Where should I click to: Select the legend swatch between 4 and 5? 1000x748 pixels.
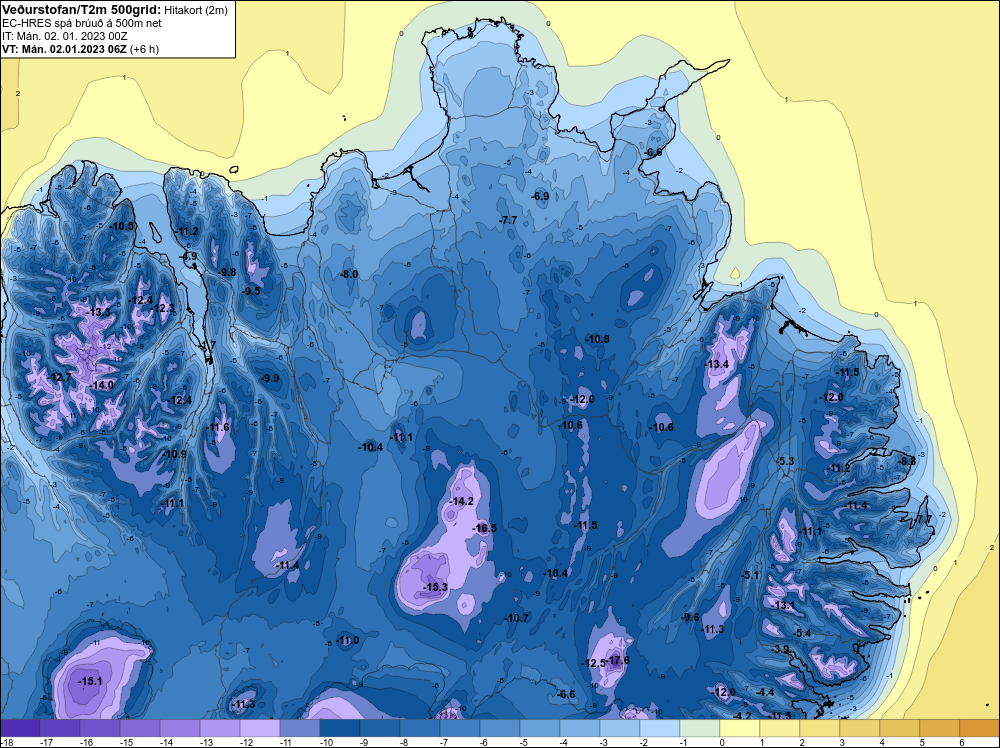pyautogui.click(x=900, y=728)
